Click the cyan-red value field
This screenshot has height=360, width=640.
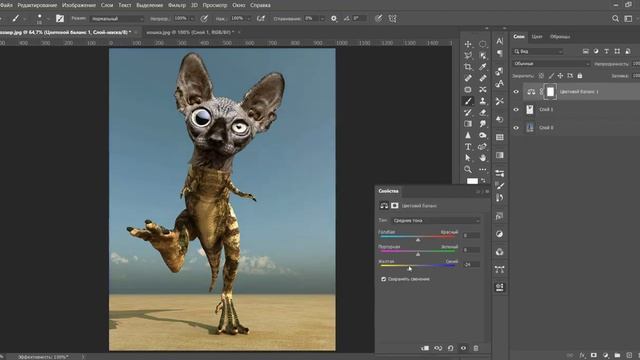coord(471,236)
